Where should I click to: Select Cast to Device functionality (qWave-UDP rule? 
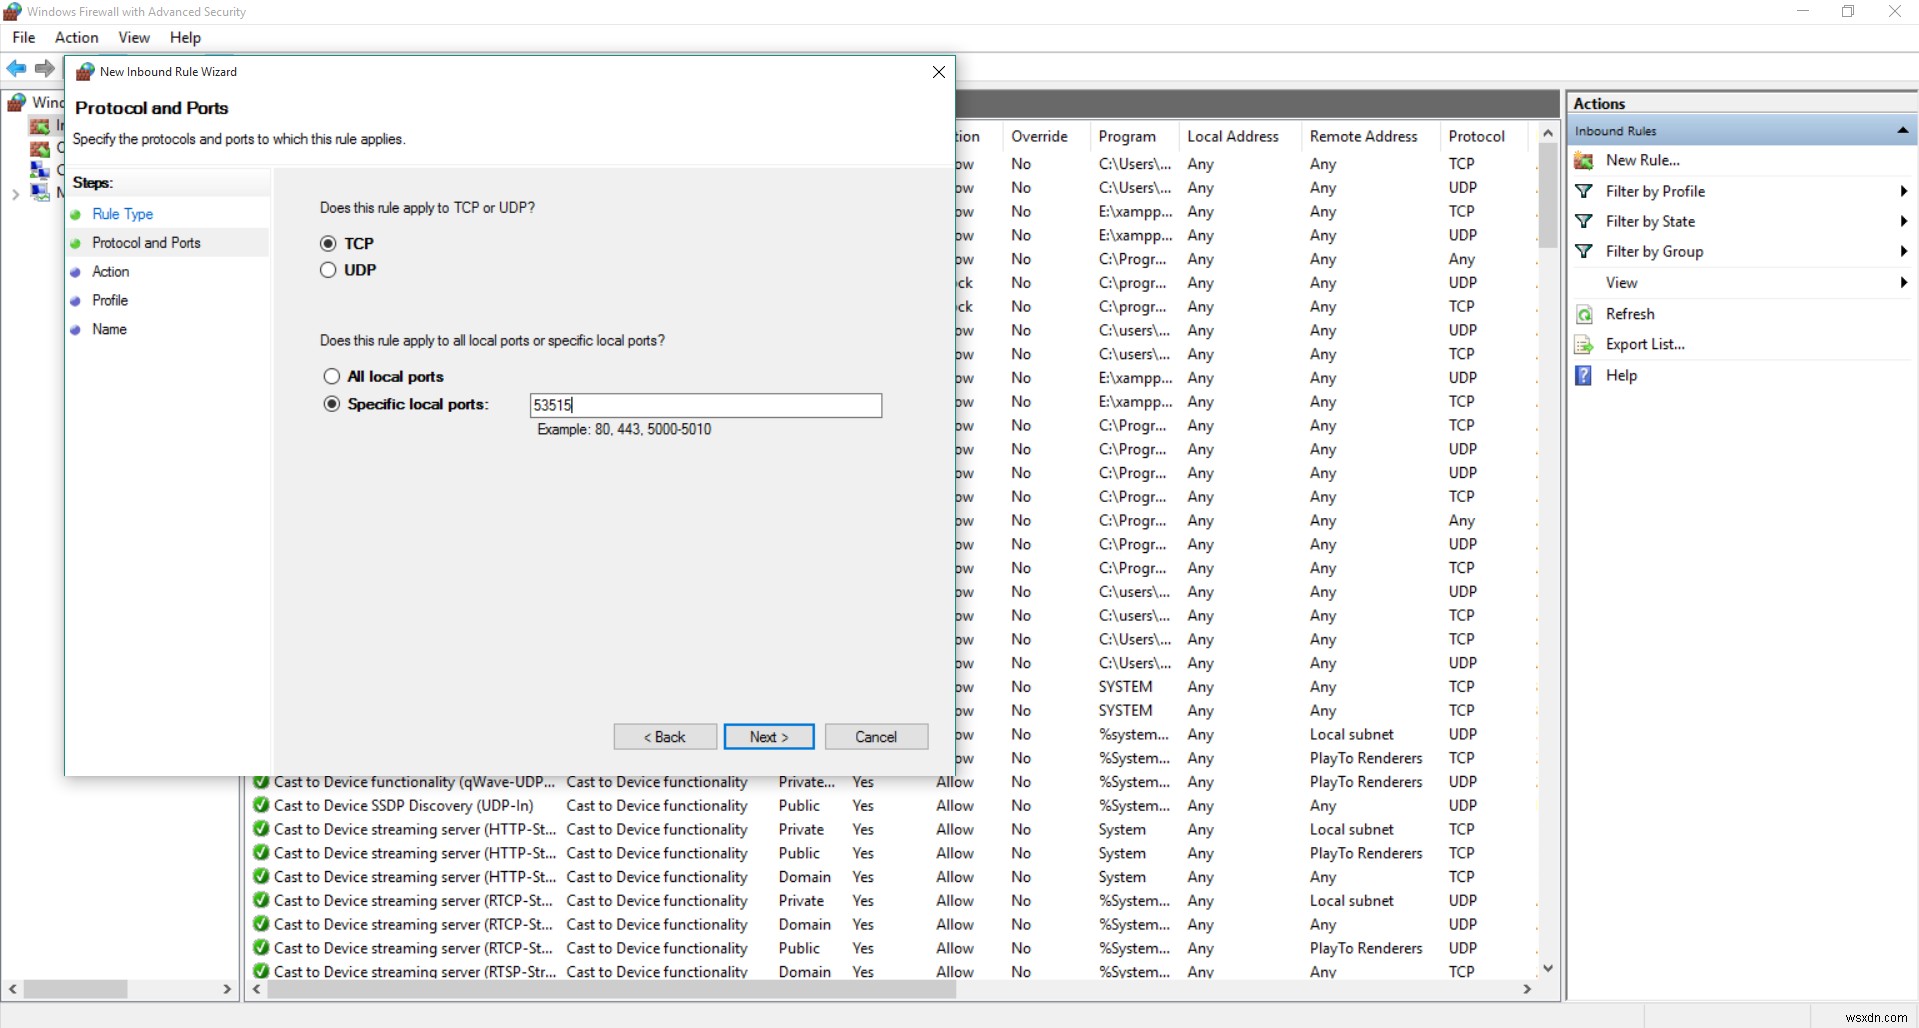(x=414, y=782)
